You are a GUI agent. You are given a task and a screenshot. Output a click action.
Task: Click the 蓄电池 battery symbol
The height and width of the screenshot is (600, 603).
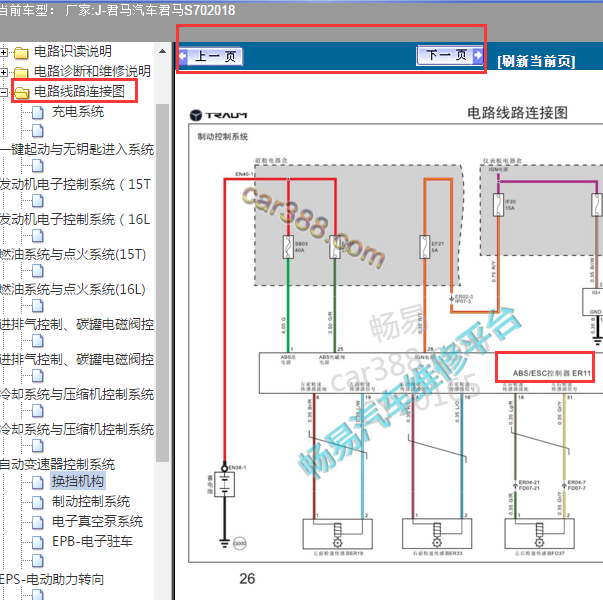[x=225, y=485]
